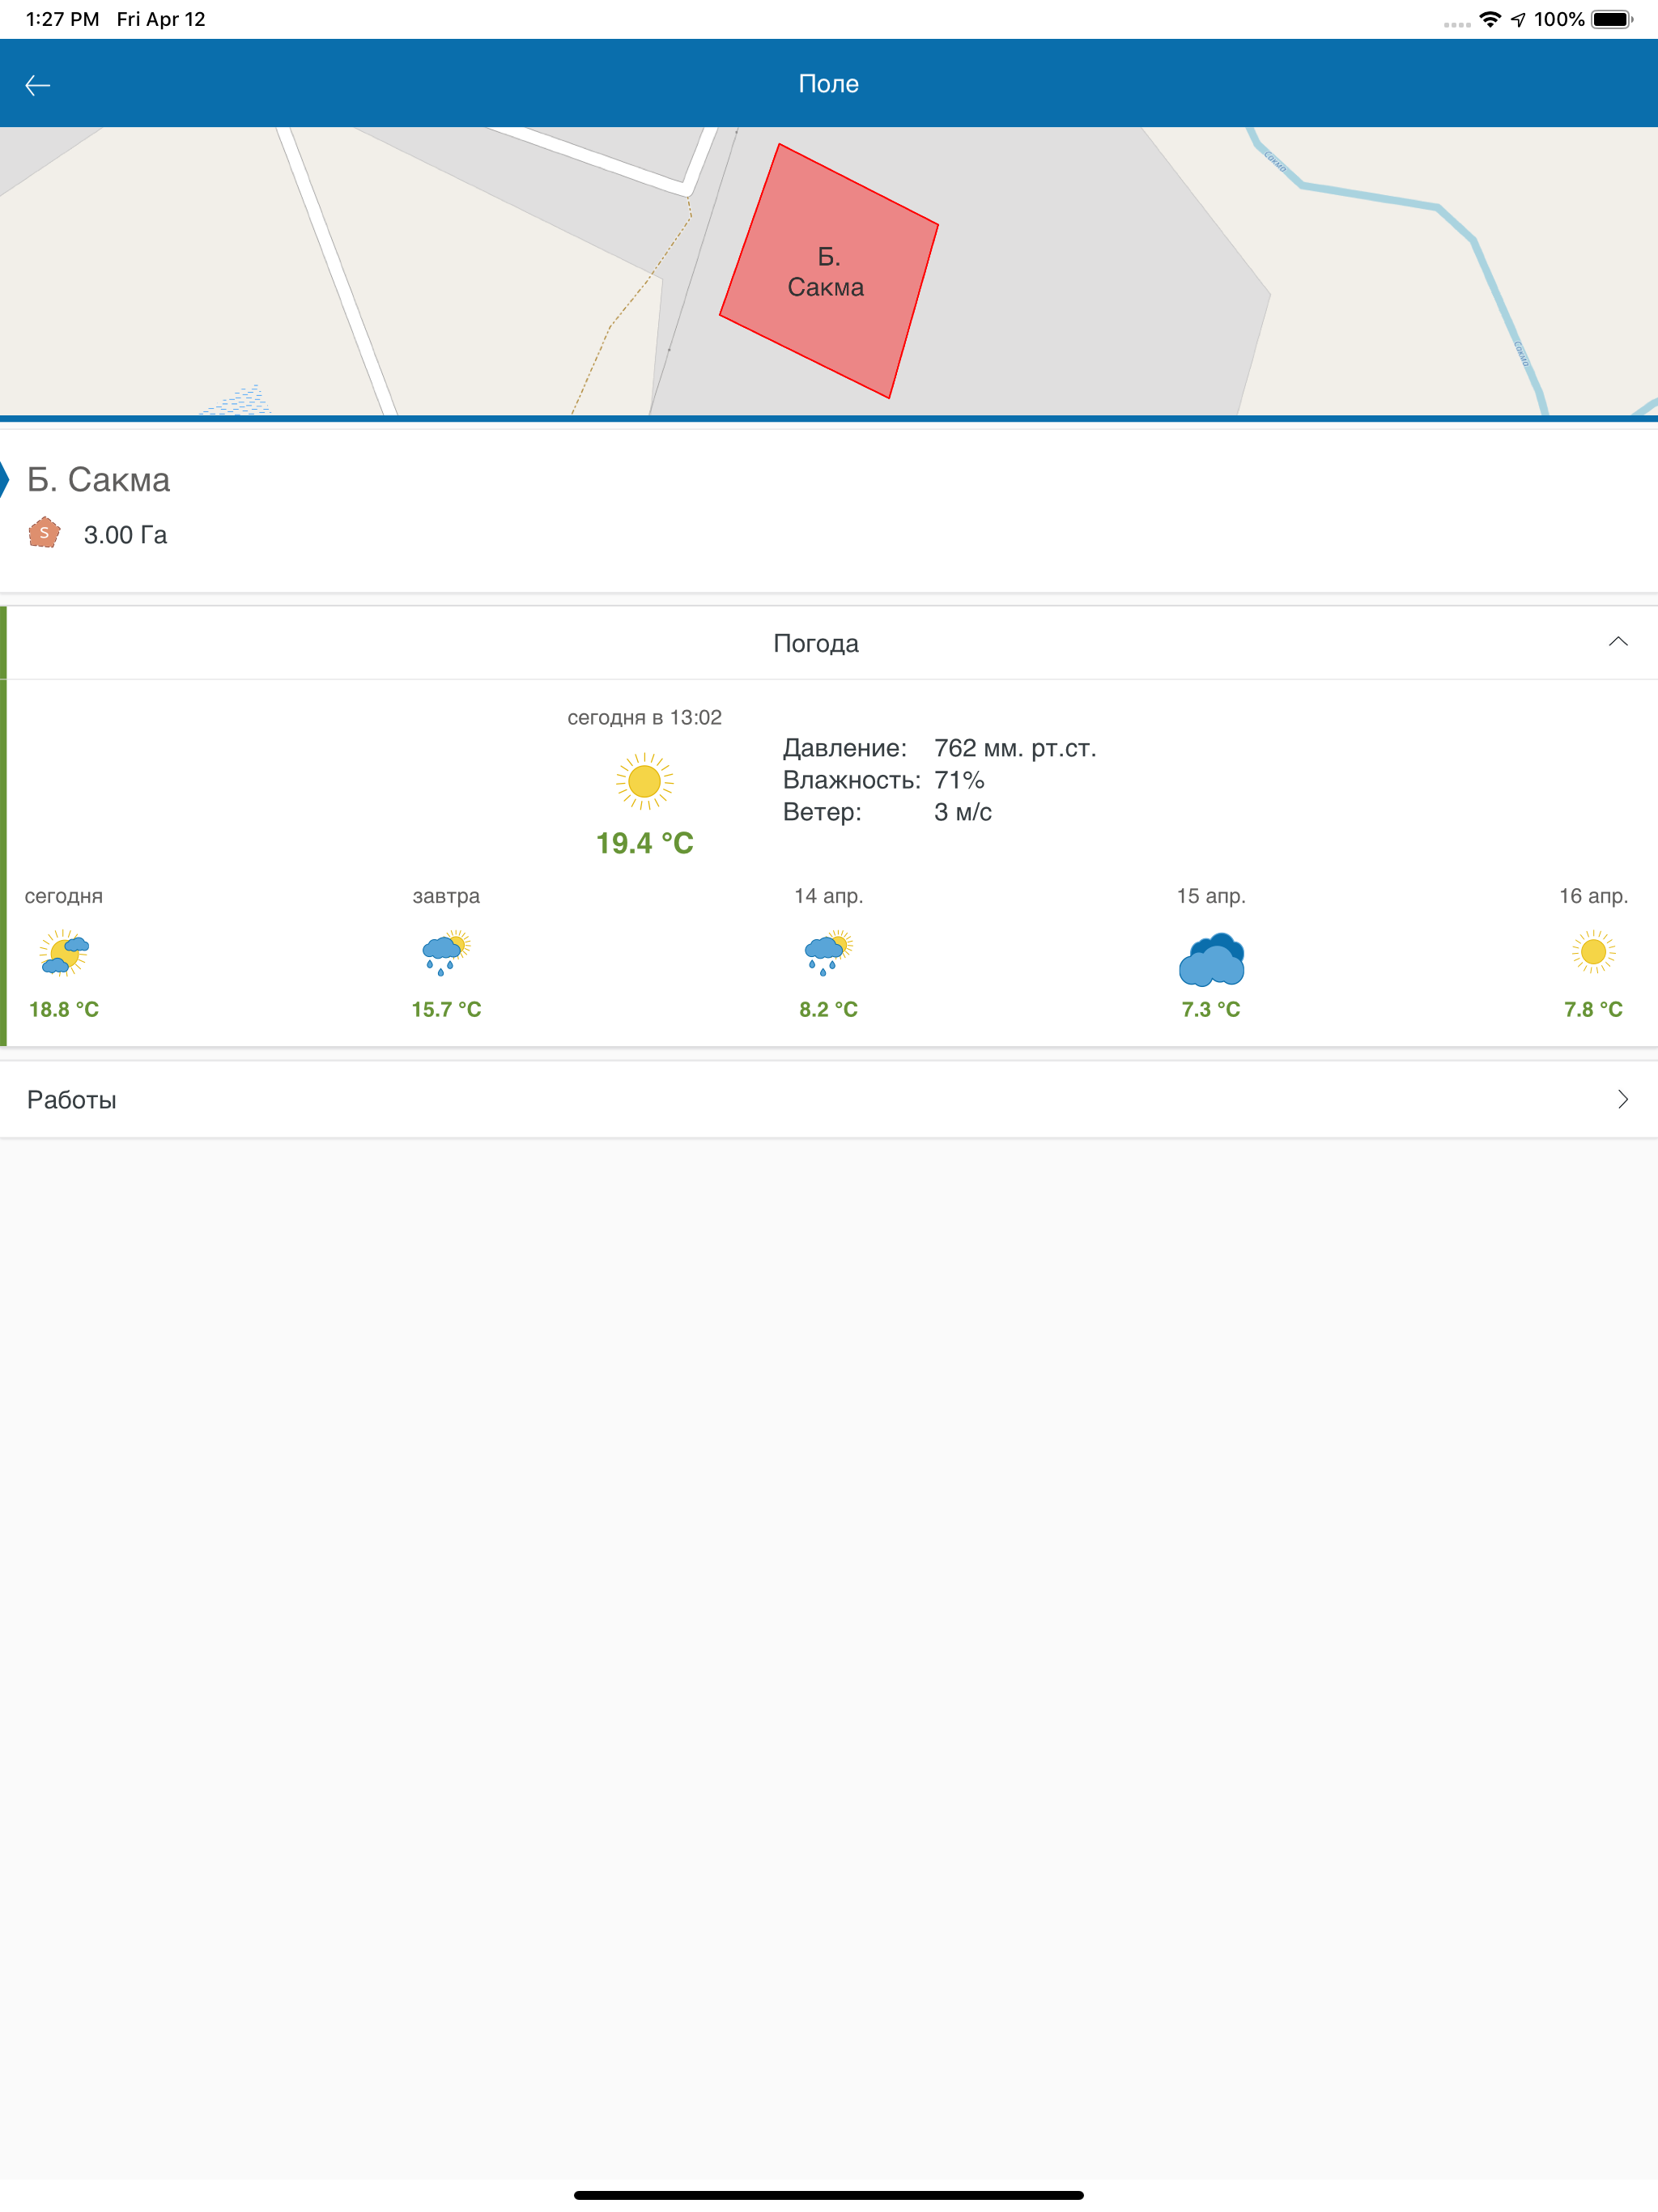Viewport: 1658px width, 2212px height.
Task: Click the Погода section header title
Action: [x=816, y=643]
